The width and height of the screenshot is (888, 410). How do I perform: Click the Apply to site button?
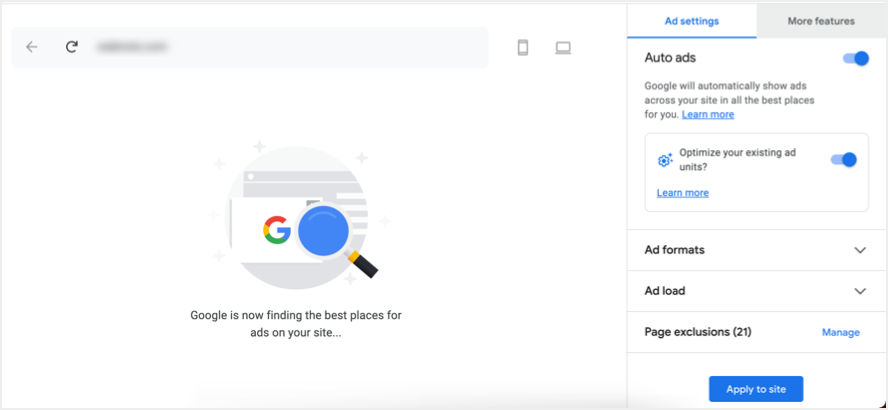click(x=756, y=389)
